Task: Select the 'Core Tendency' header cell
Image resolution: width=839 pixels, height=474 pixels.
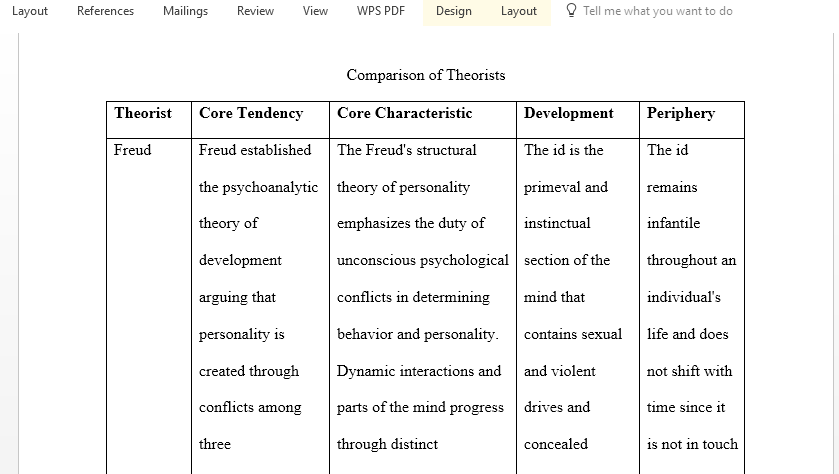Action: [x=261, y=120]
